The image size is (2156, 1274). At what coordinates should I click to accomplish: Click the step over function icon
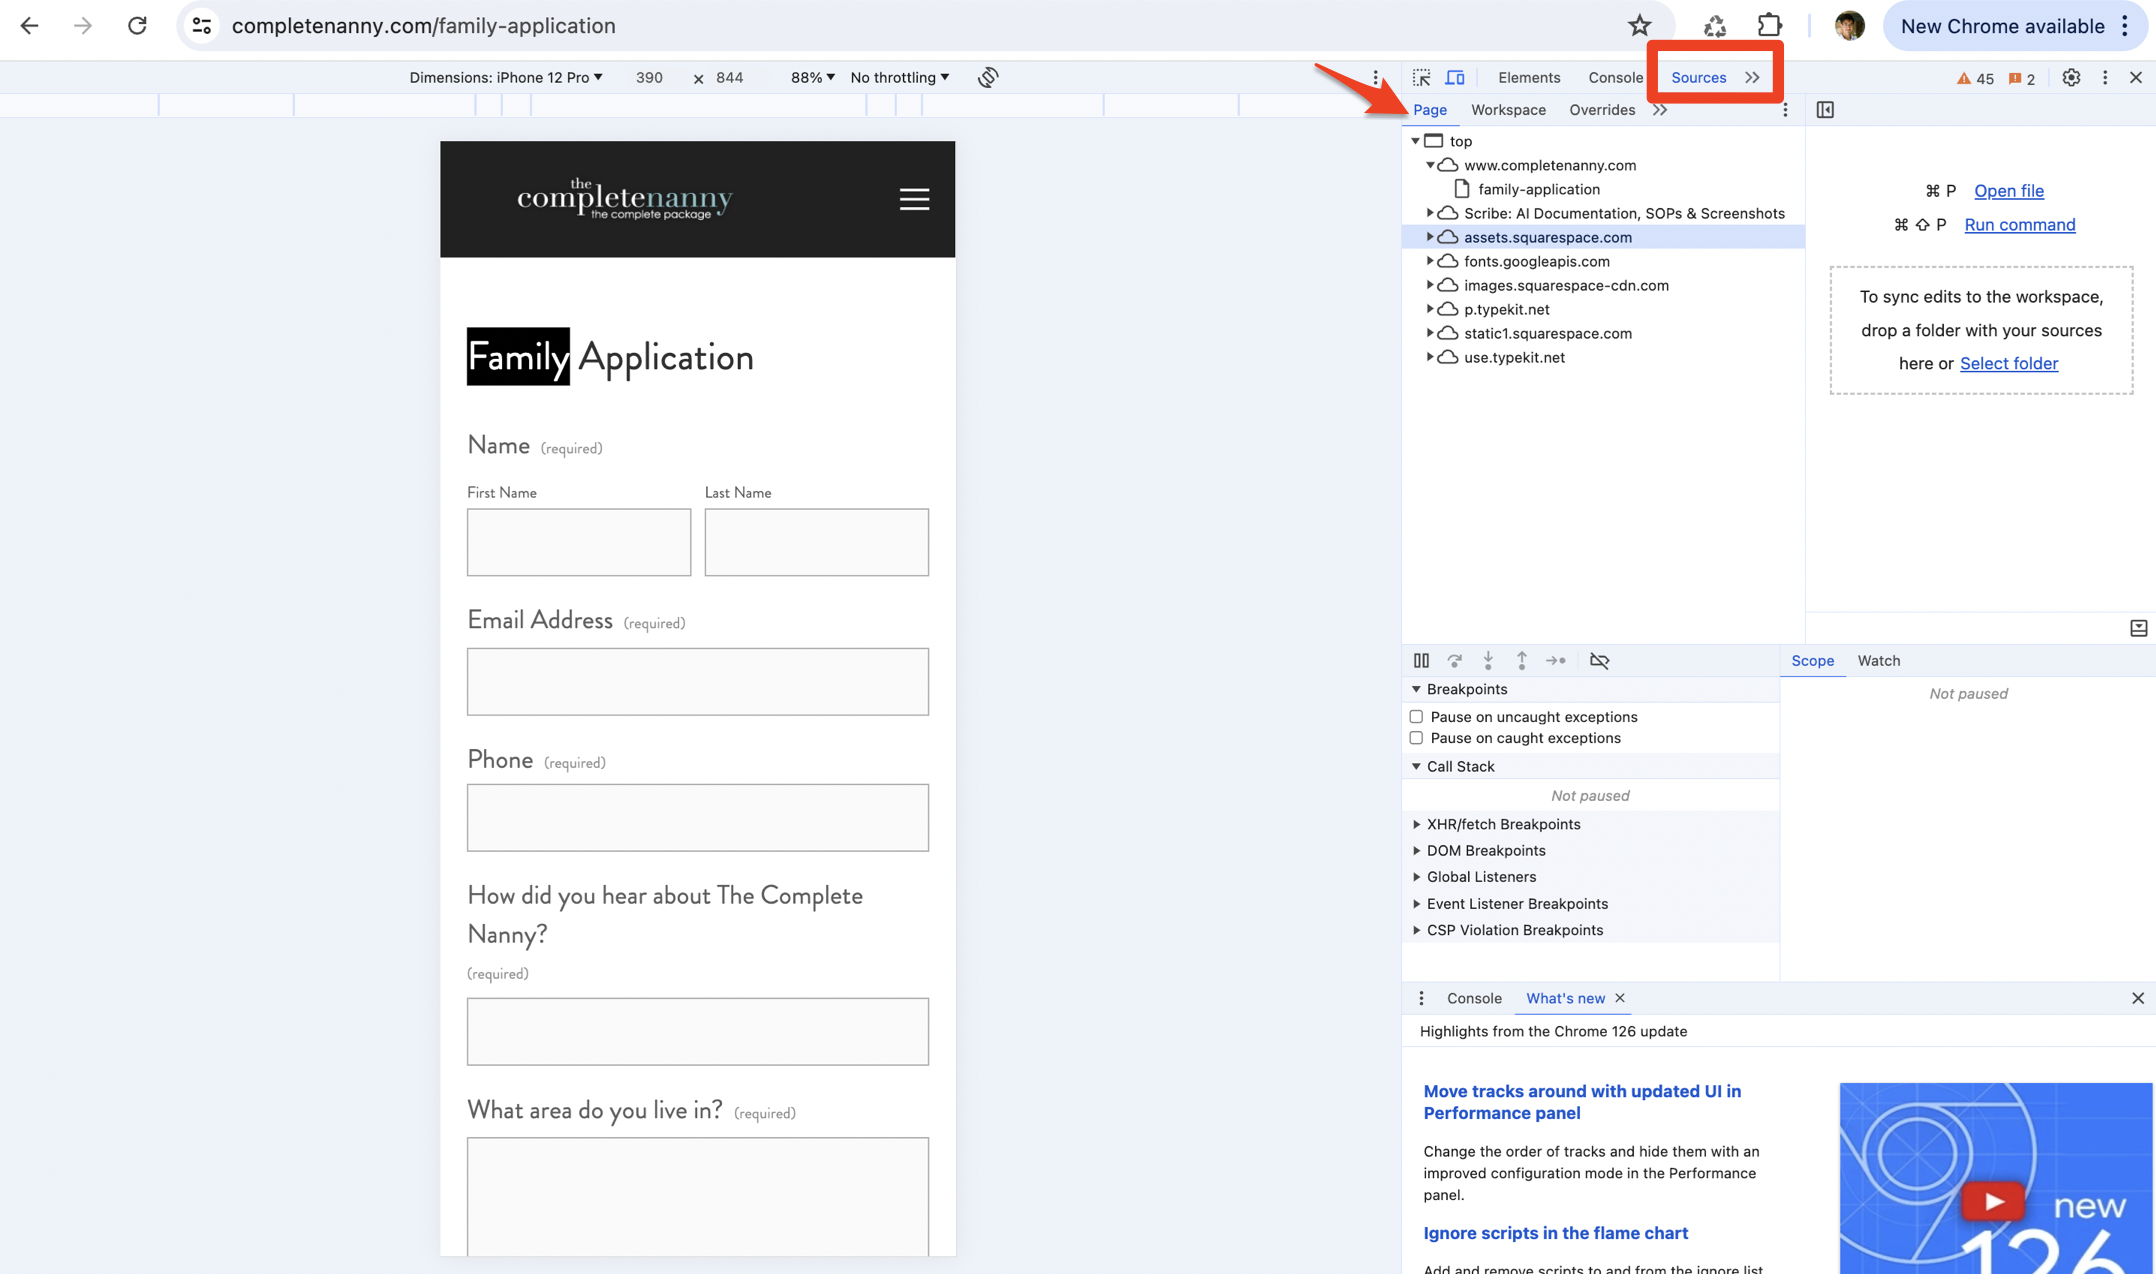point(1455,660)
